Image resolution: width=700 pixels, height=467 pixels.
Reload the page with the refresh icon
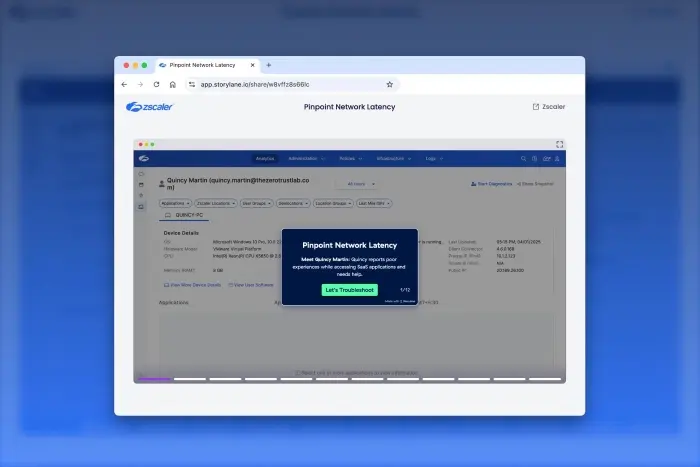coord(156,84)
